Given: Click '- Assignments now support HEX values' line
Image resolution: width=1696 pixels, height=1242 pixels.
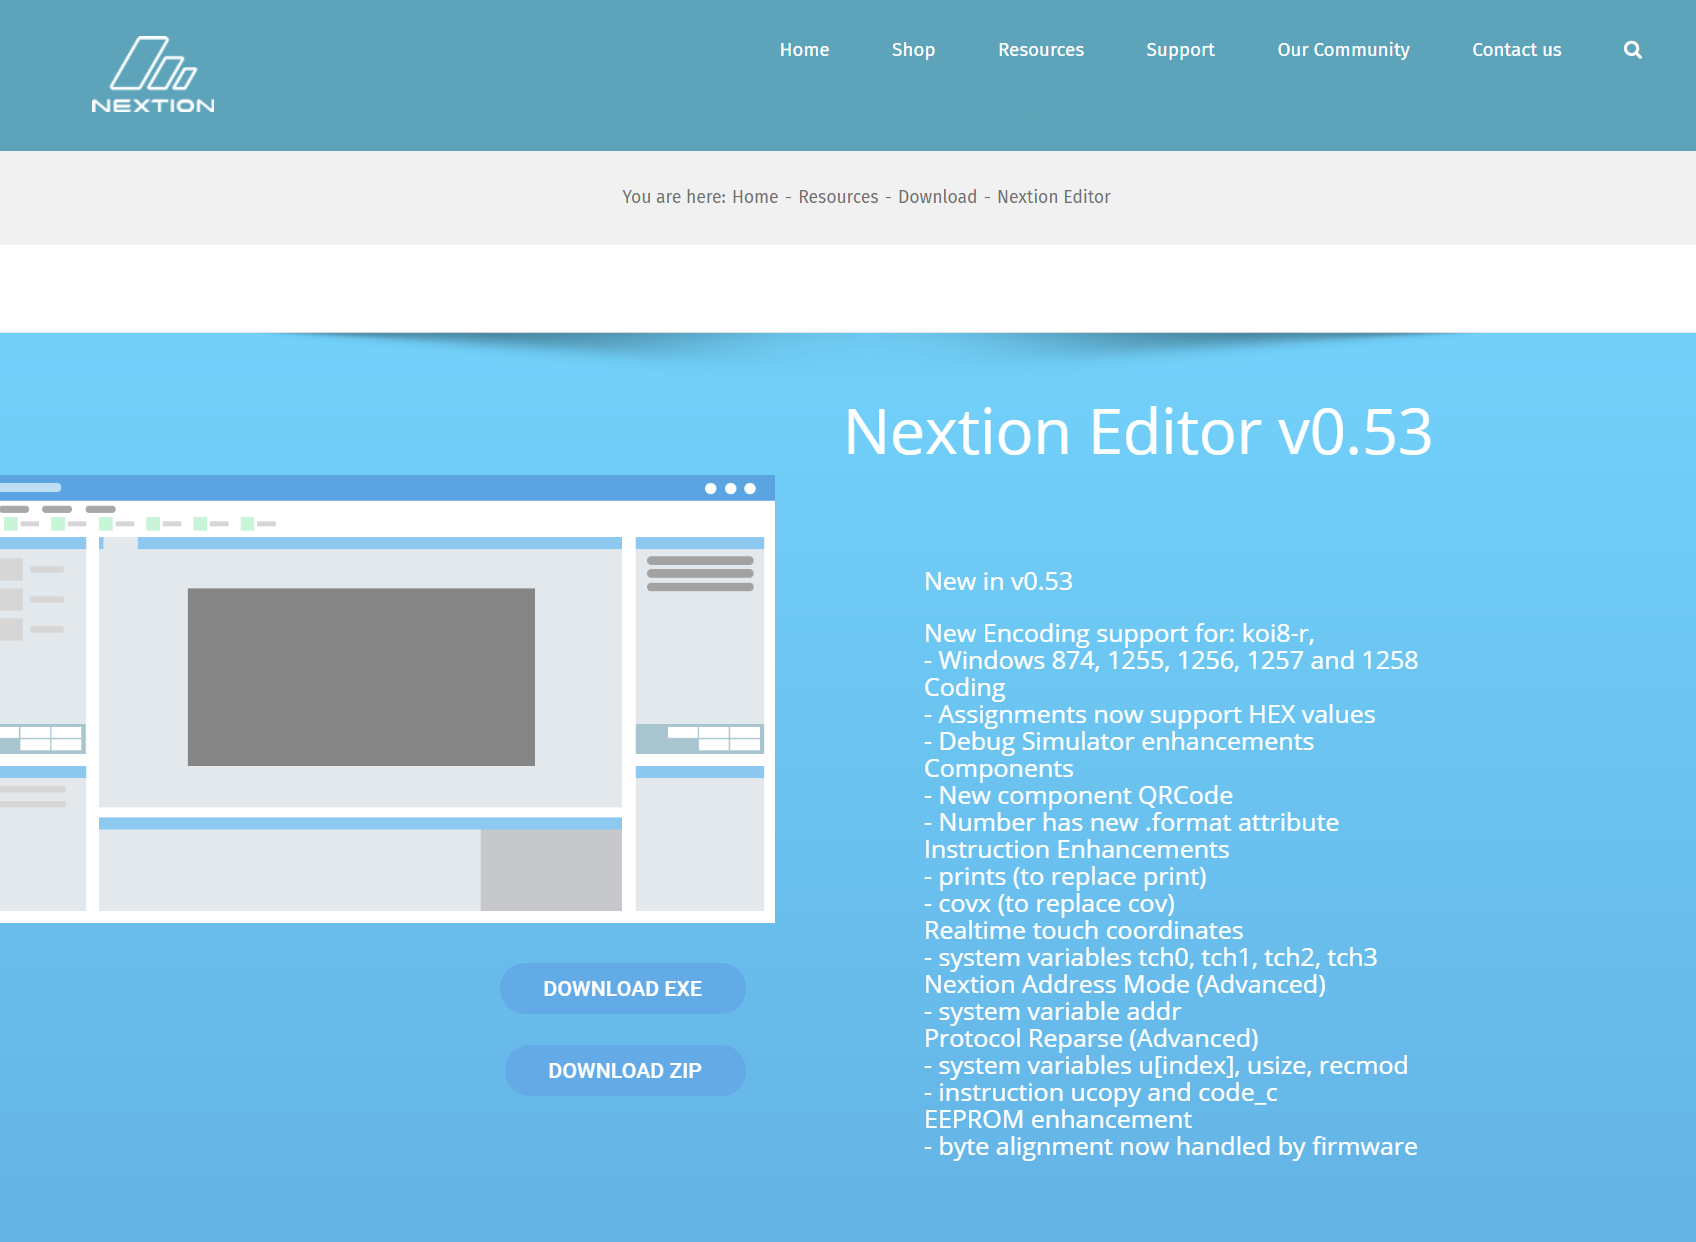Looking at the screenshot, I should [1150, 714].
